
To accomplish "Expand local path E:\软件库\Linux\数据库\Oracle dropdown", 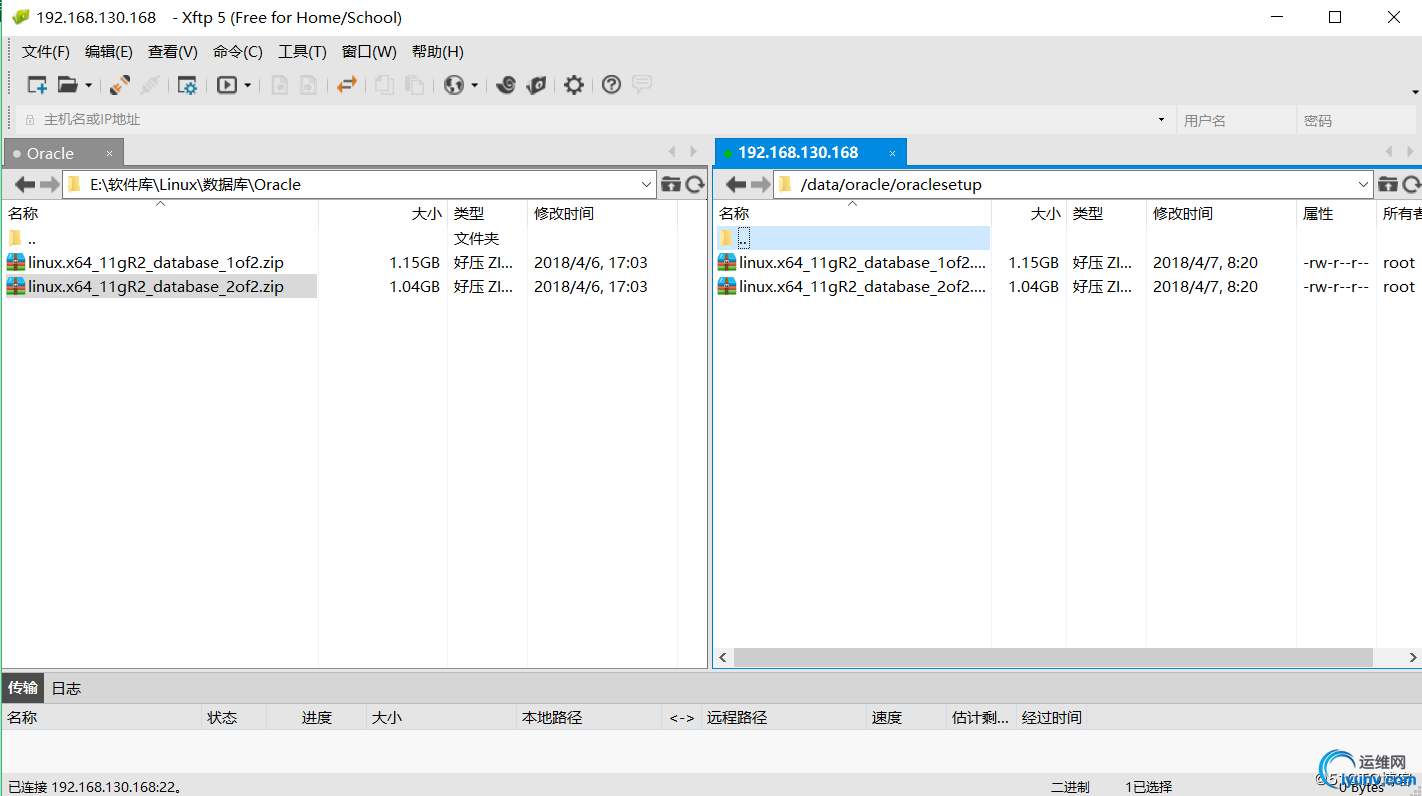I will (x=646, y=184).
